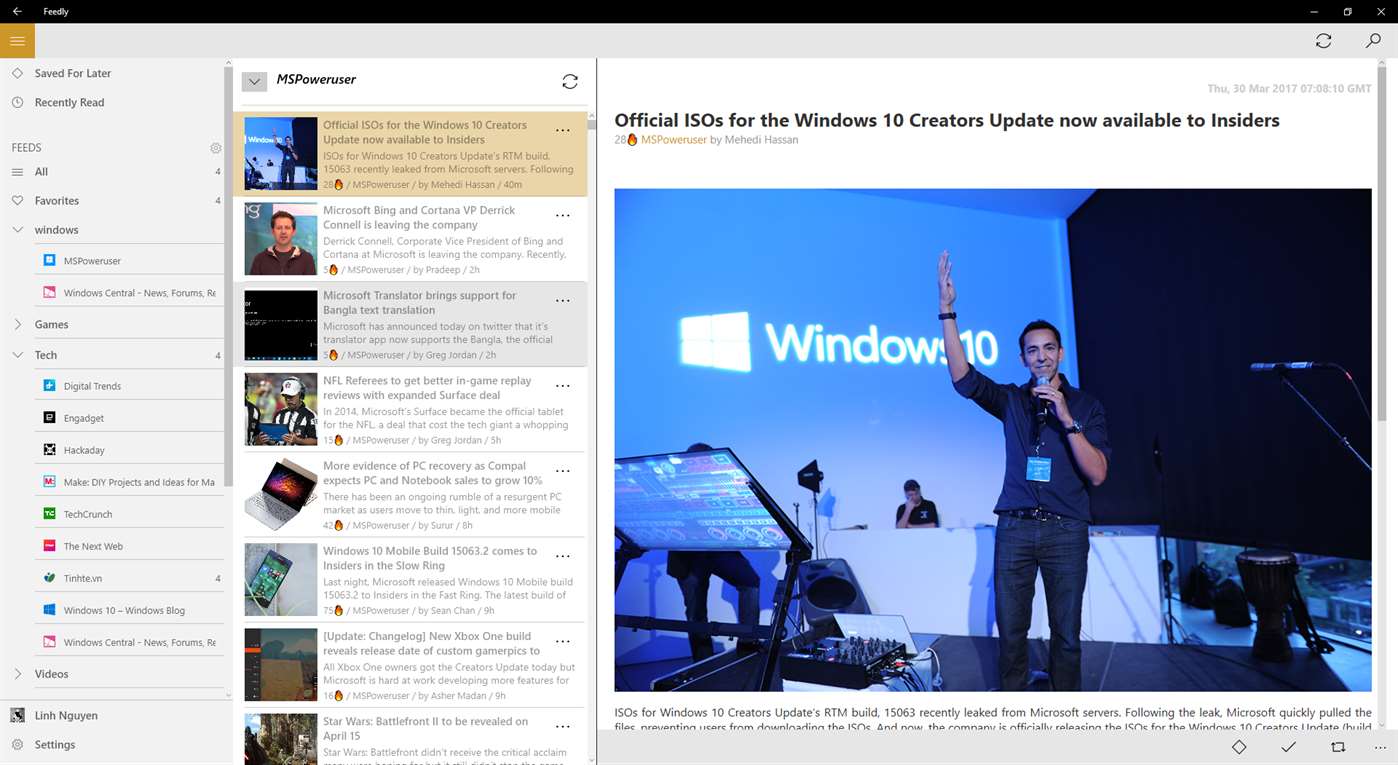Open the feeds settings gear
1398x765 pixels.
(215, 148)
